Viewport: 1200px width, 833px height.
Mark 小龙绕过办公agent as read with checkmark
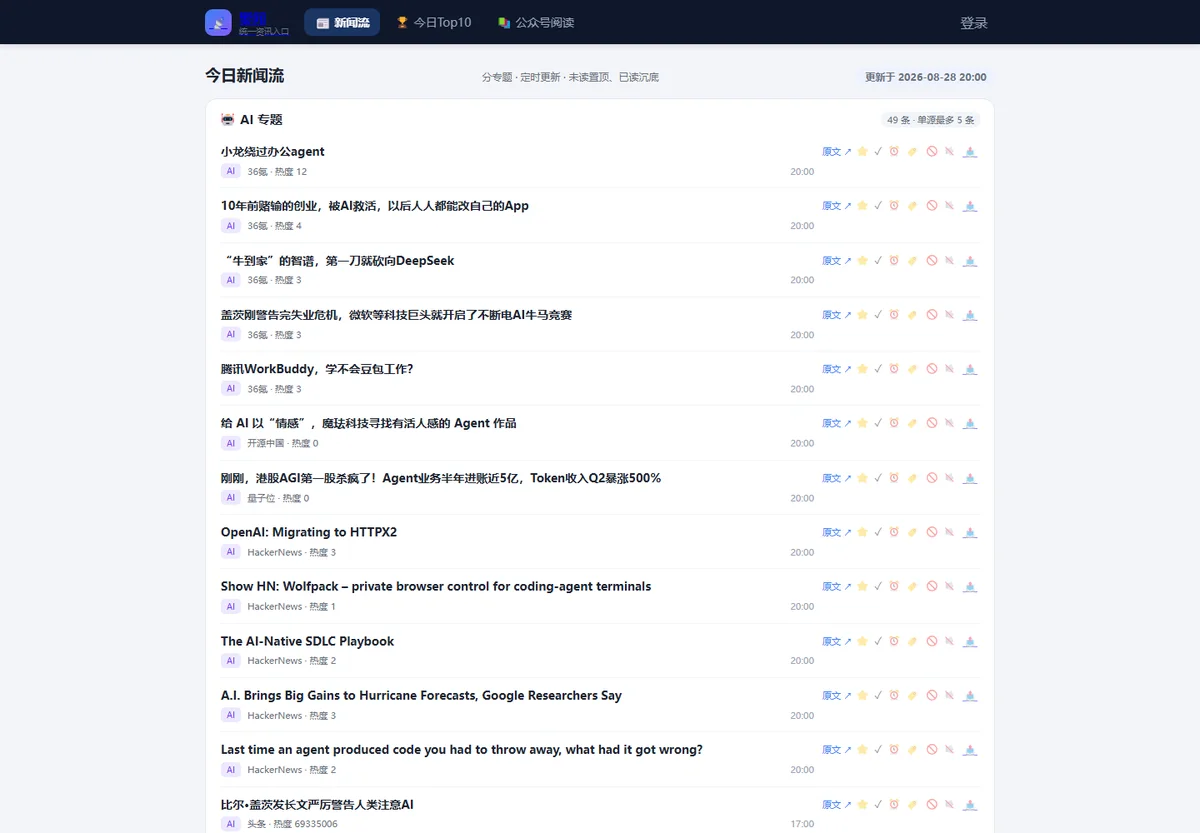878,152
